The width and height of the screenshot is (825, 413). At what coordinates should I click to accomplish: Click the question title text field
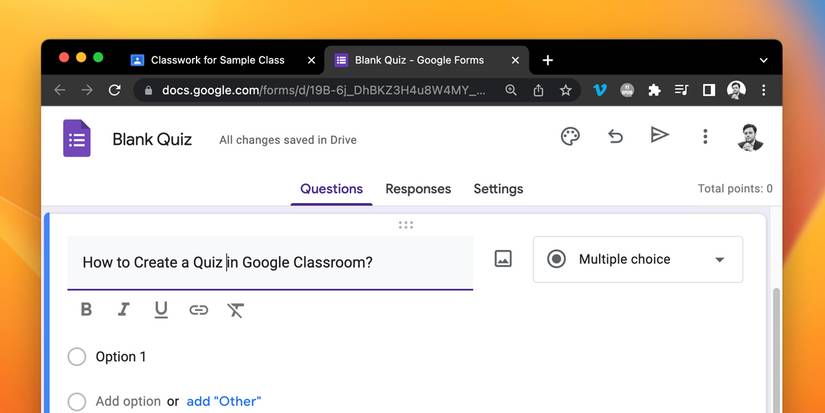coord(270,263)
